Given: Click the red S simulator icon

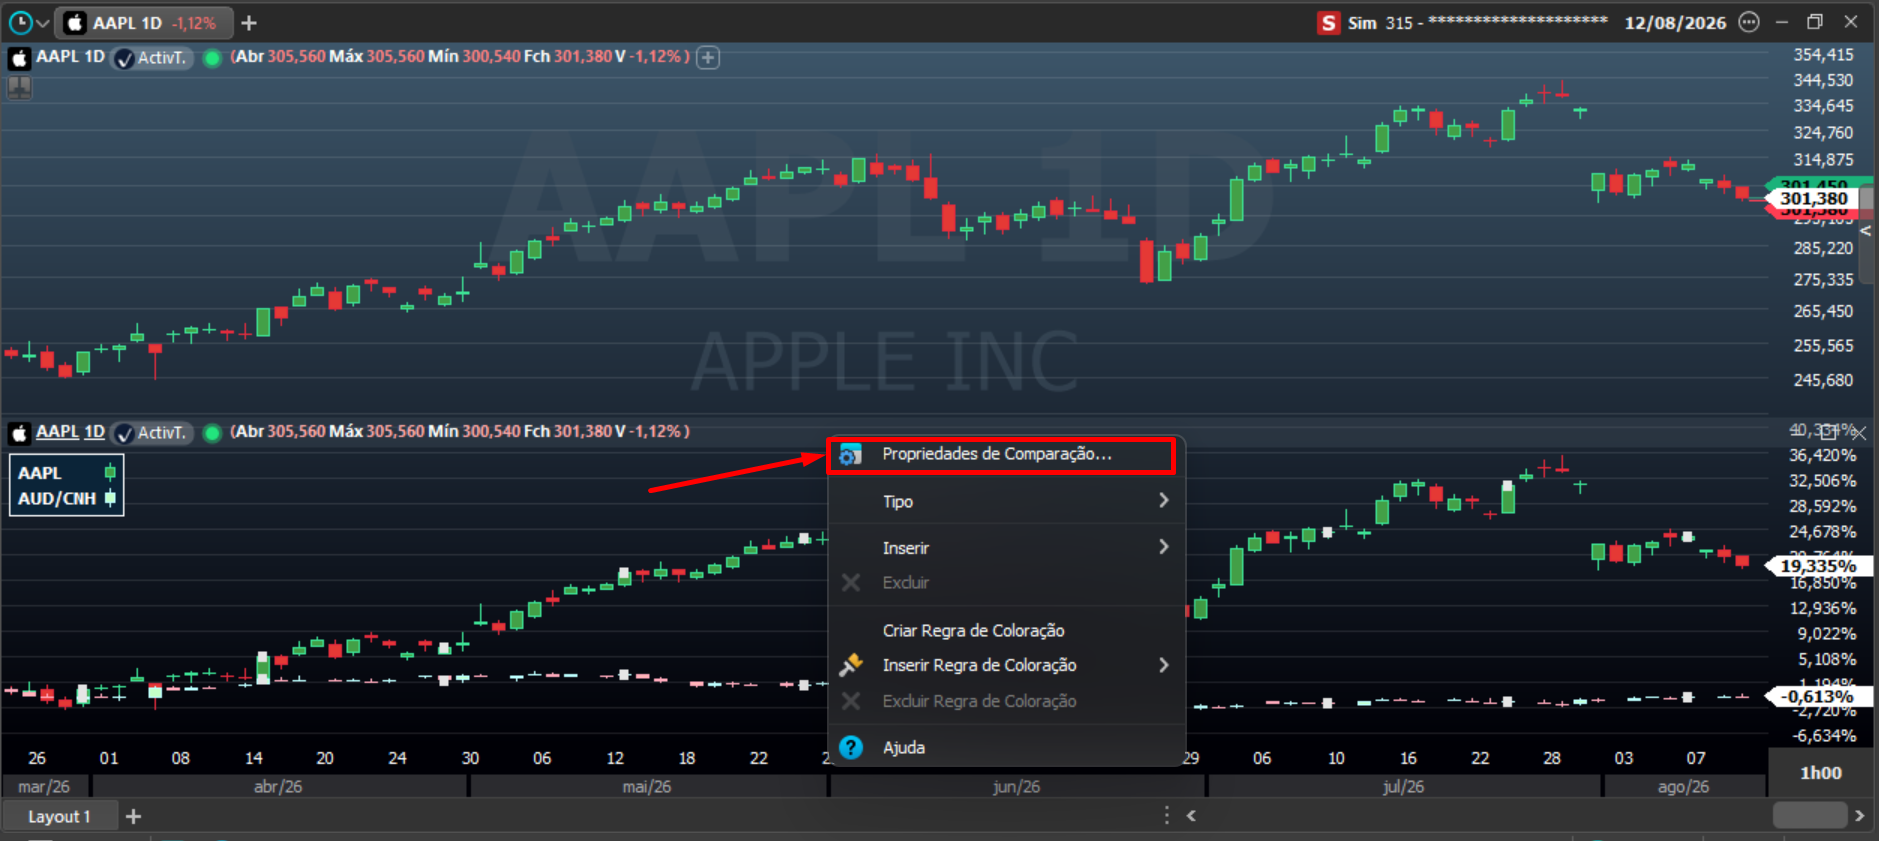Looking at the screenshot, I should point(1328,23).
